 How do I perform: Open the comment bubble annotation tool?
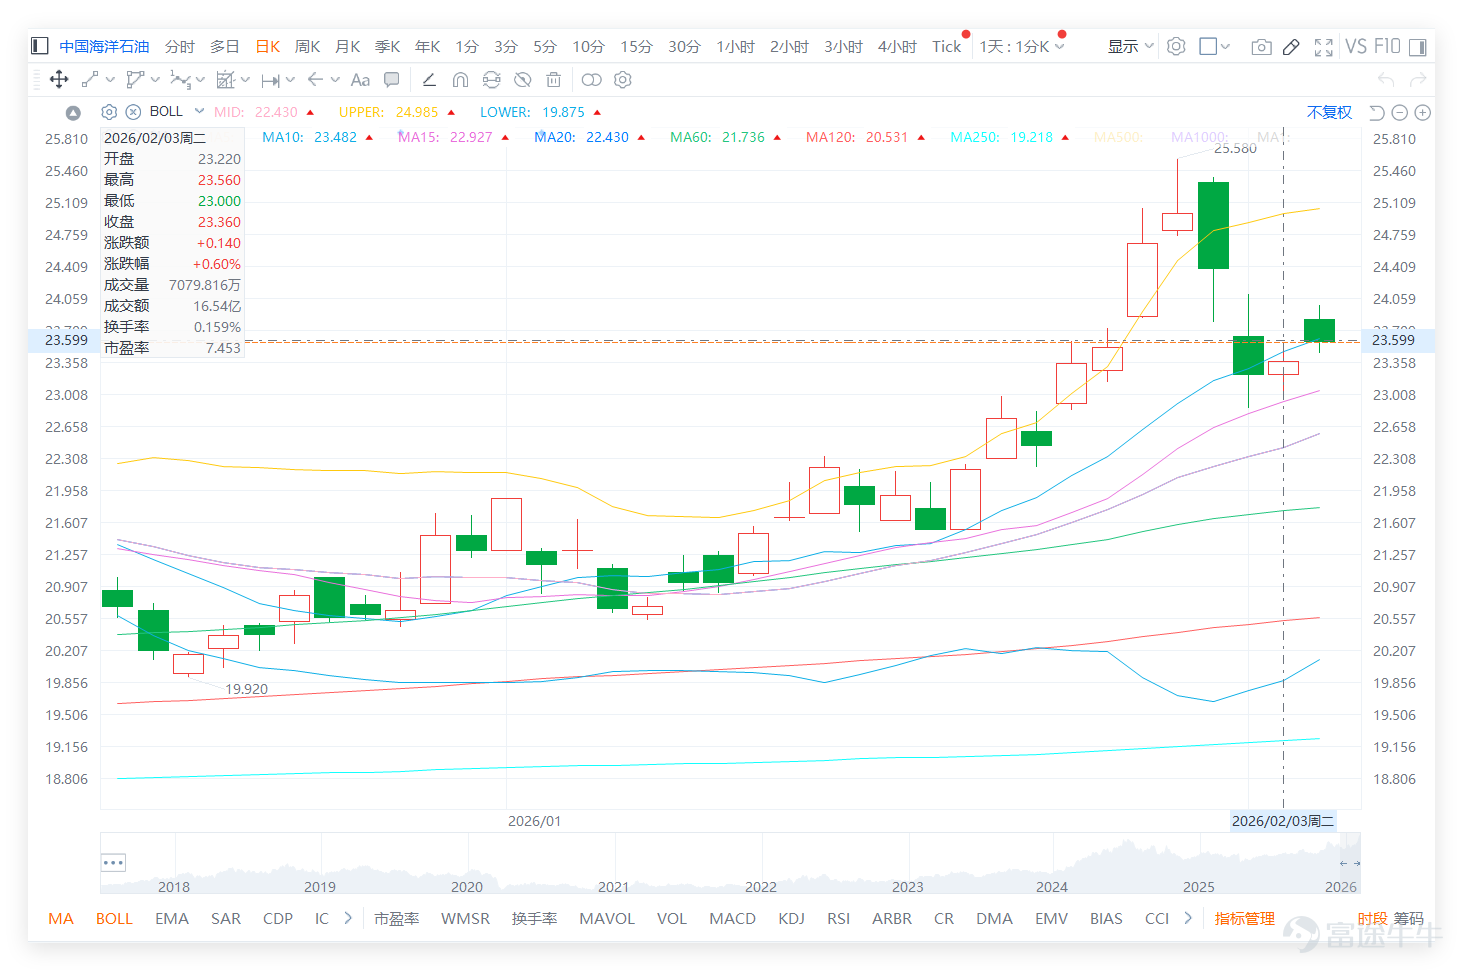click(x=392, y=80)
